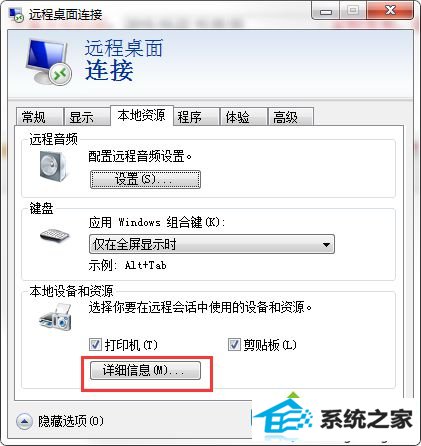The image size is (421, 446).
Task: Click the 详细信息(M)... button
Action: 145,371
